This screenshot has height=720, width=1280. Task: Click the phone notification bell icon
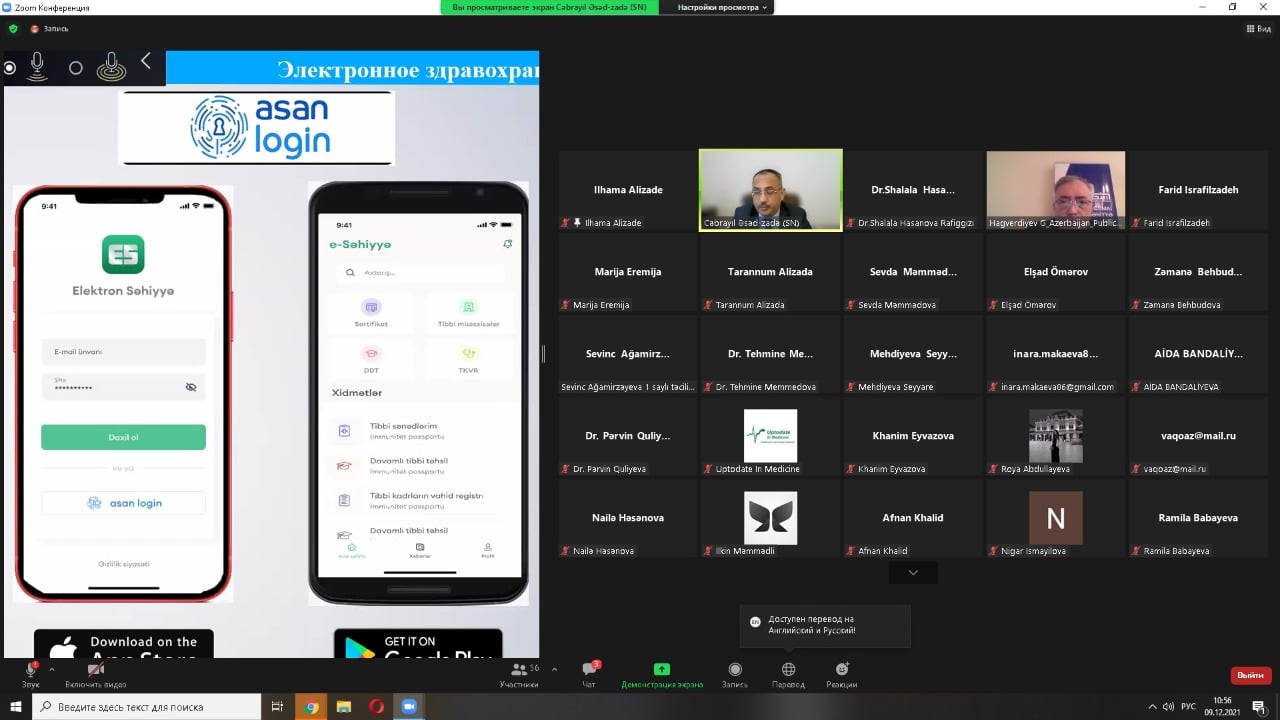tap(508, 244)
